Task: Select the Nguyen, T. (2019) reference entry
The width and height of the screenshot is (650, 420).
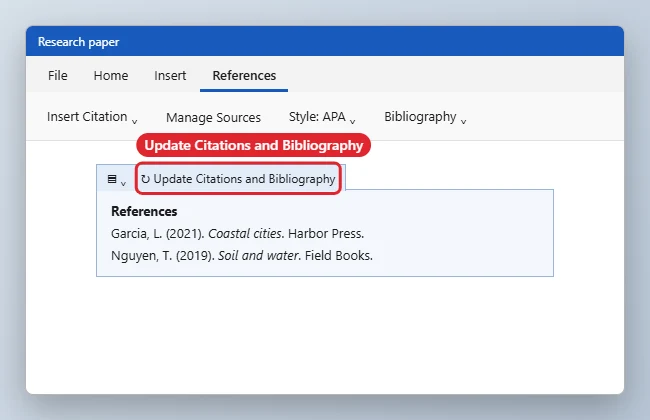Action: coord(242,255)
